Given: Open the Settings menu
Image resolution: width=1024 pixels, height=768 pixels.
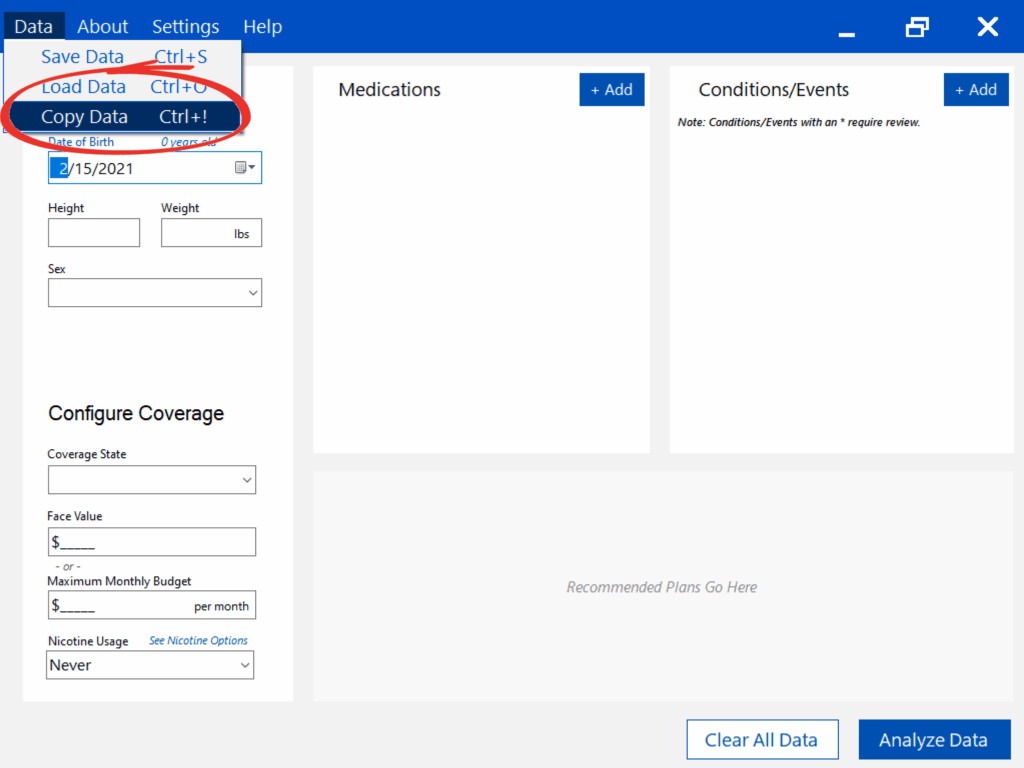Looking at the screenshot, I should [185, 27].
